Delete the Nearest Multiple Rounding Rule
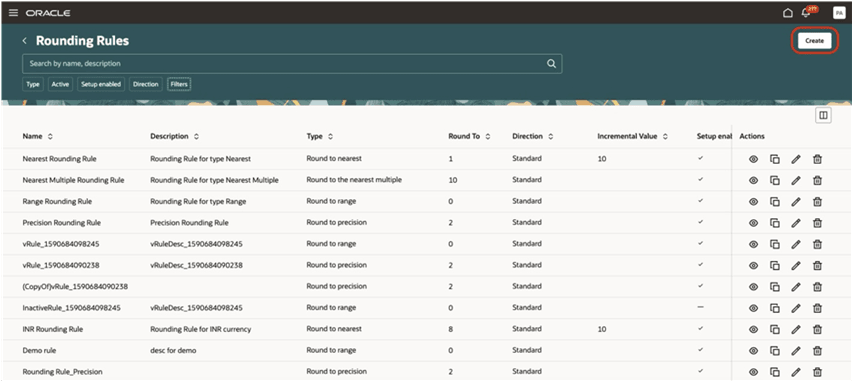Image resolution: width=854 pixels, height=383 pixels. [x=817, y=180]
